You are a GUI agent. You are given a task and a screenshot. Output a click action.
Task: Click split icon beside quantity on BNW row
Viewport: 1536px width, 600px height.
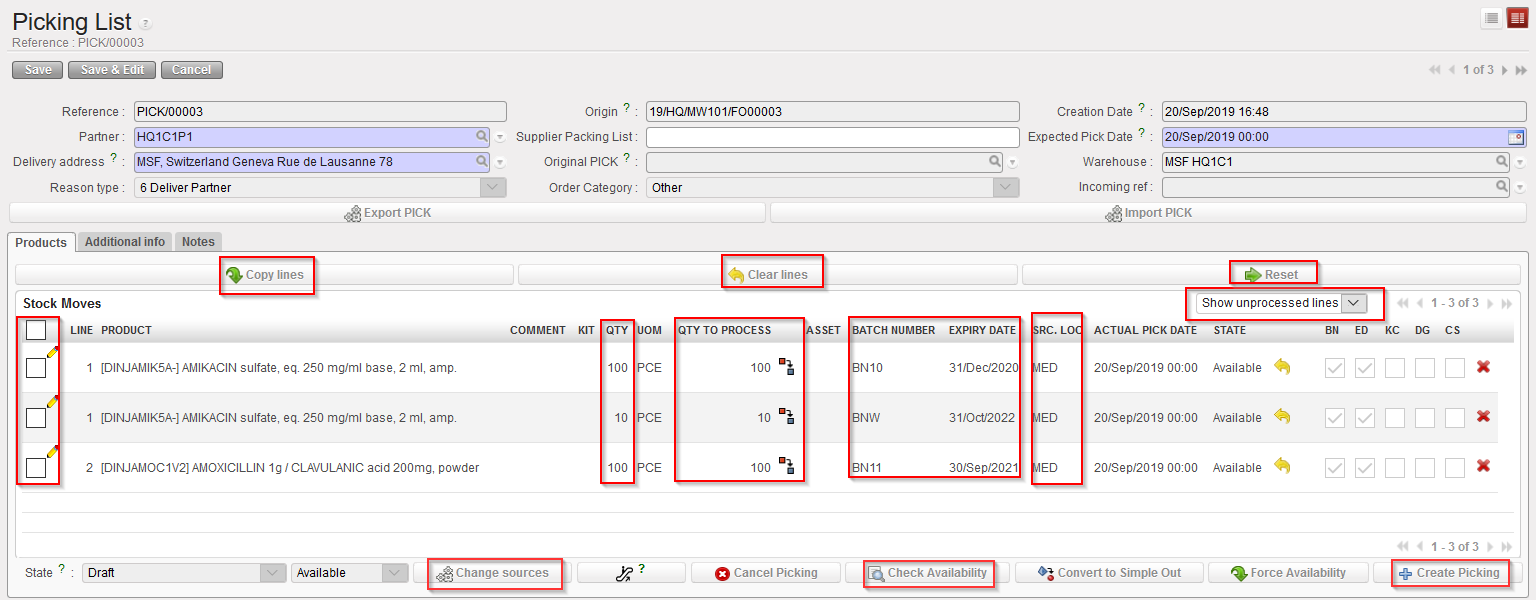click(787, 418)
